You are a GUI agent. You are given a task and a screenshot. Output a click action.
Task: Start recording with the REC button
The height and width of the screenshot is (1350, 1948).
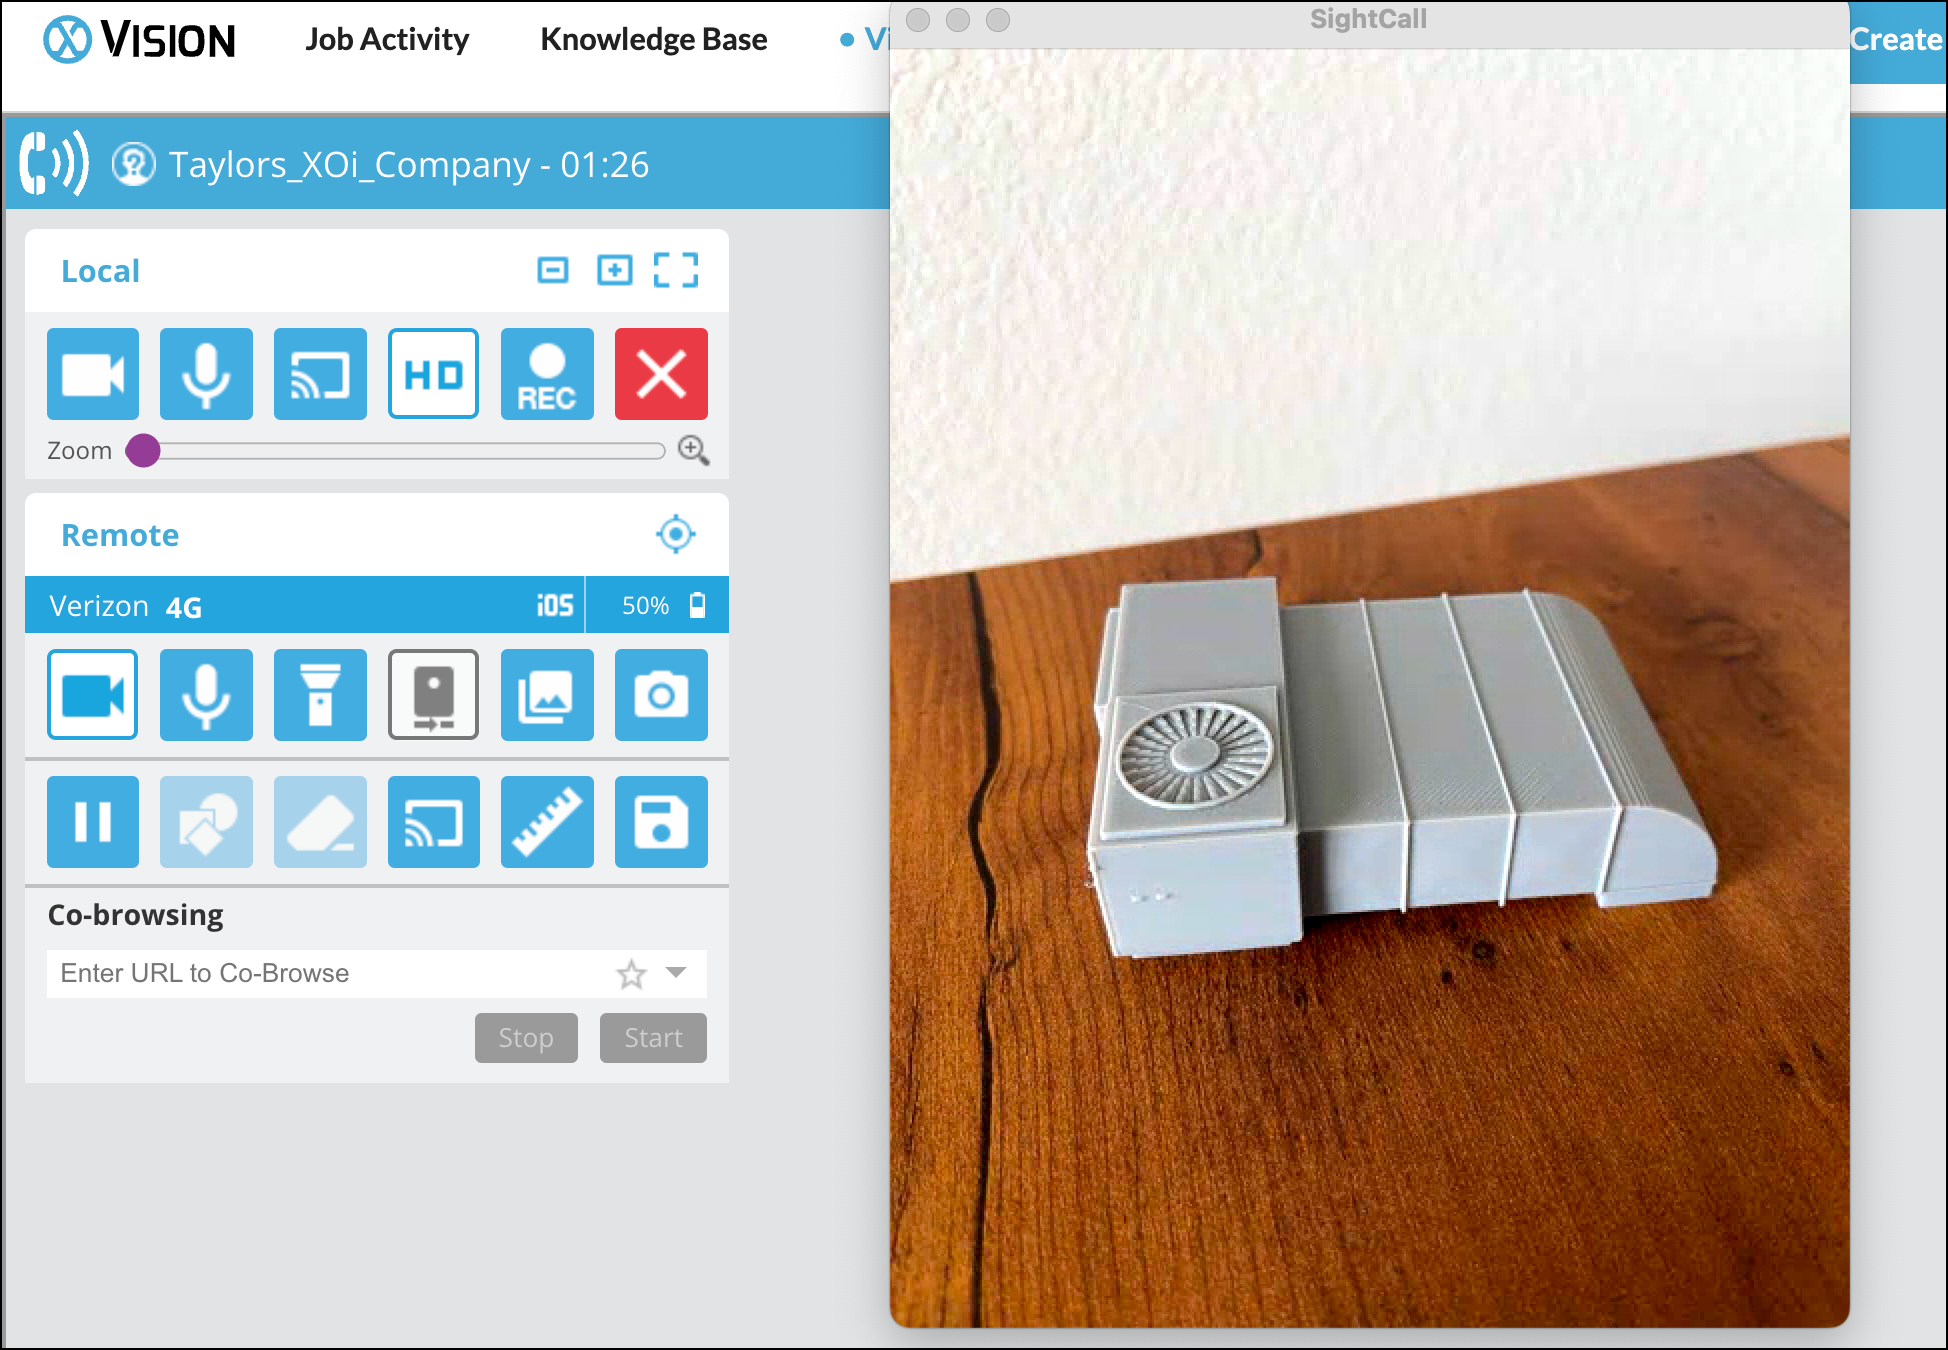547,373
